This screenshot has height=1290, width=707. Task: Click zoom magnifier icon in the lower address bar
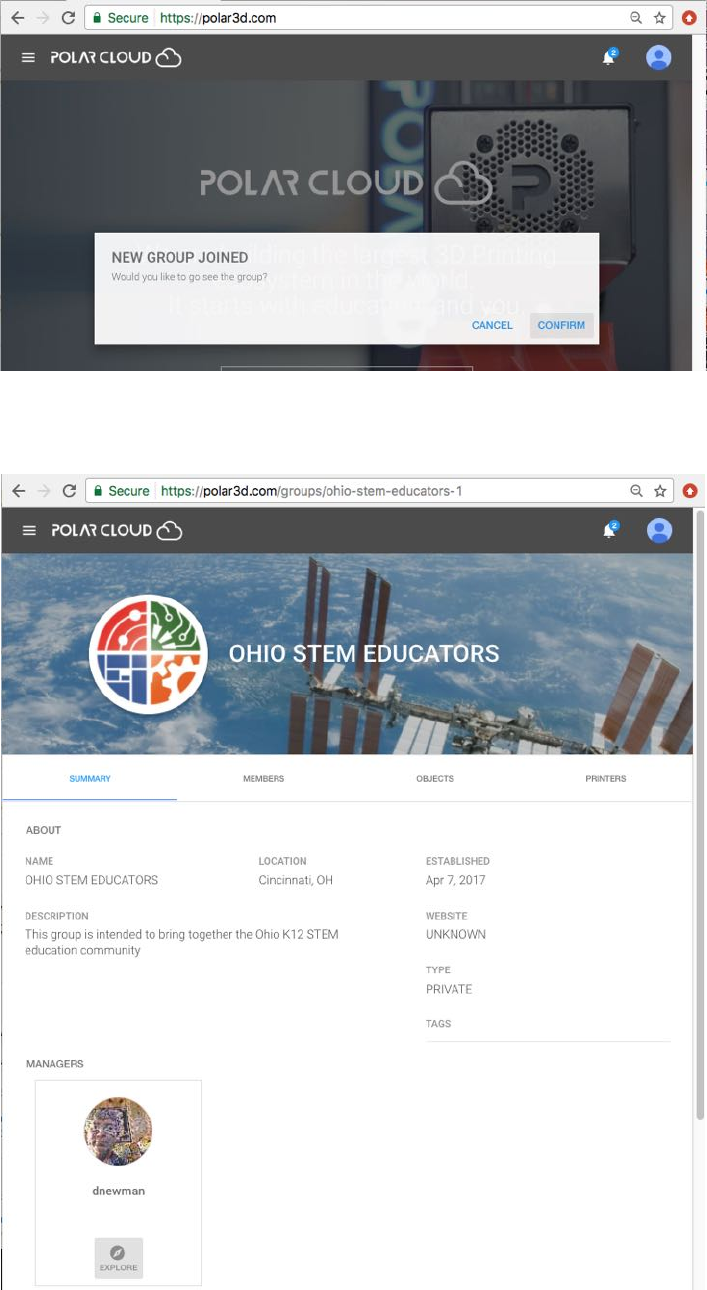636,491
